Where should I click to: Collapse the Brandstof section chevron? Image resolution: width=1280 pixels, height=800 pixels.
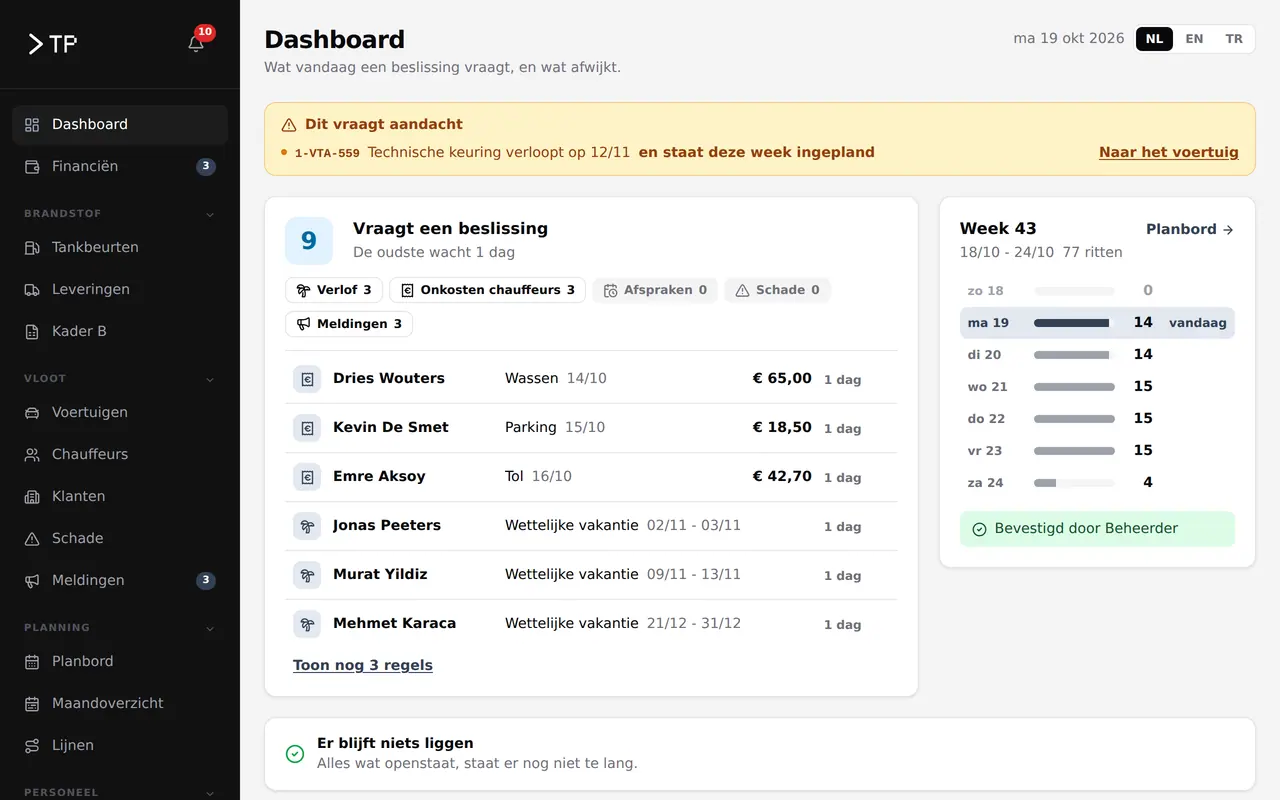click(210, 214)
